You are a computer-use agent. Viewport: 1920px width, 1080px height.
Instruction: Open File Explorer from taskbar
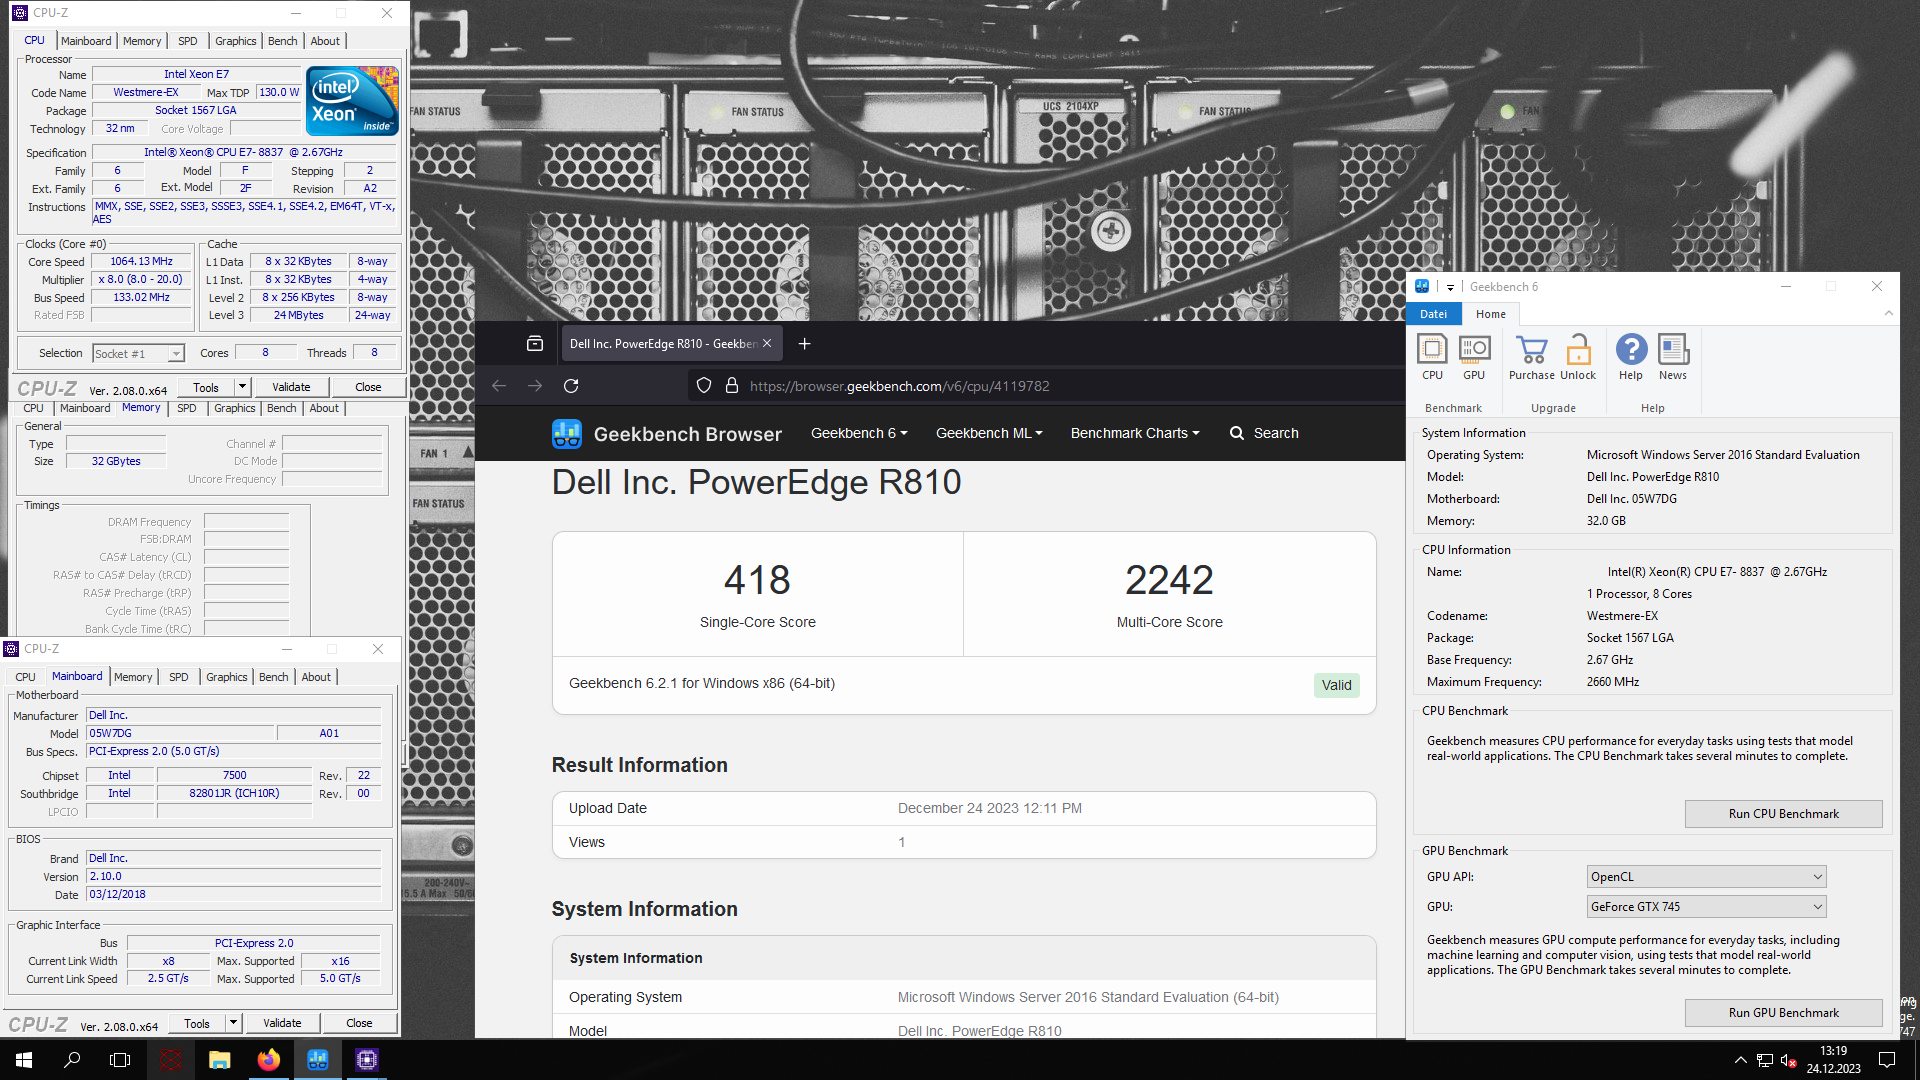click(x=219, y=1060)
